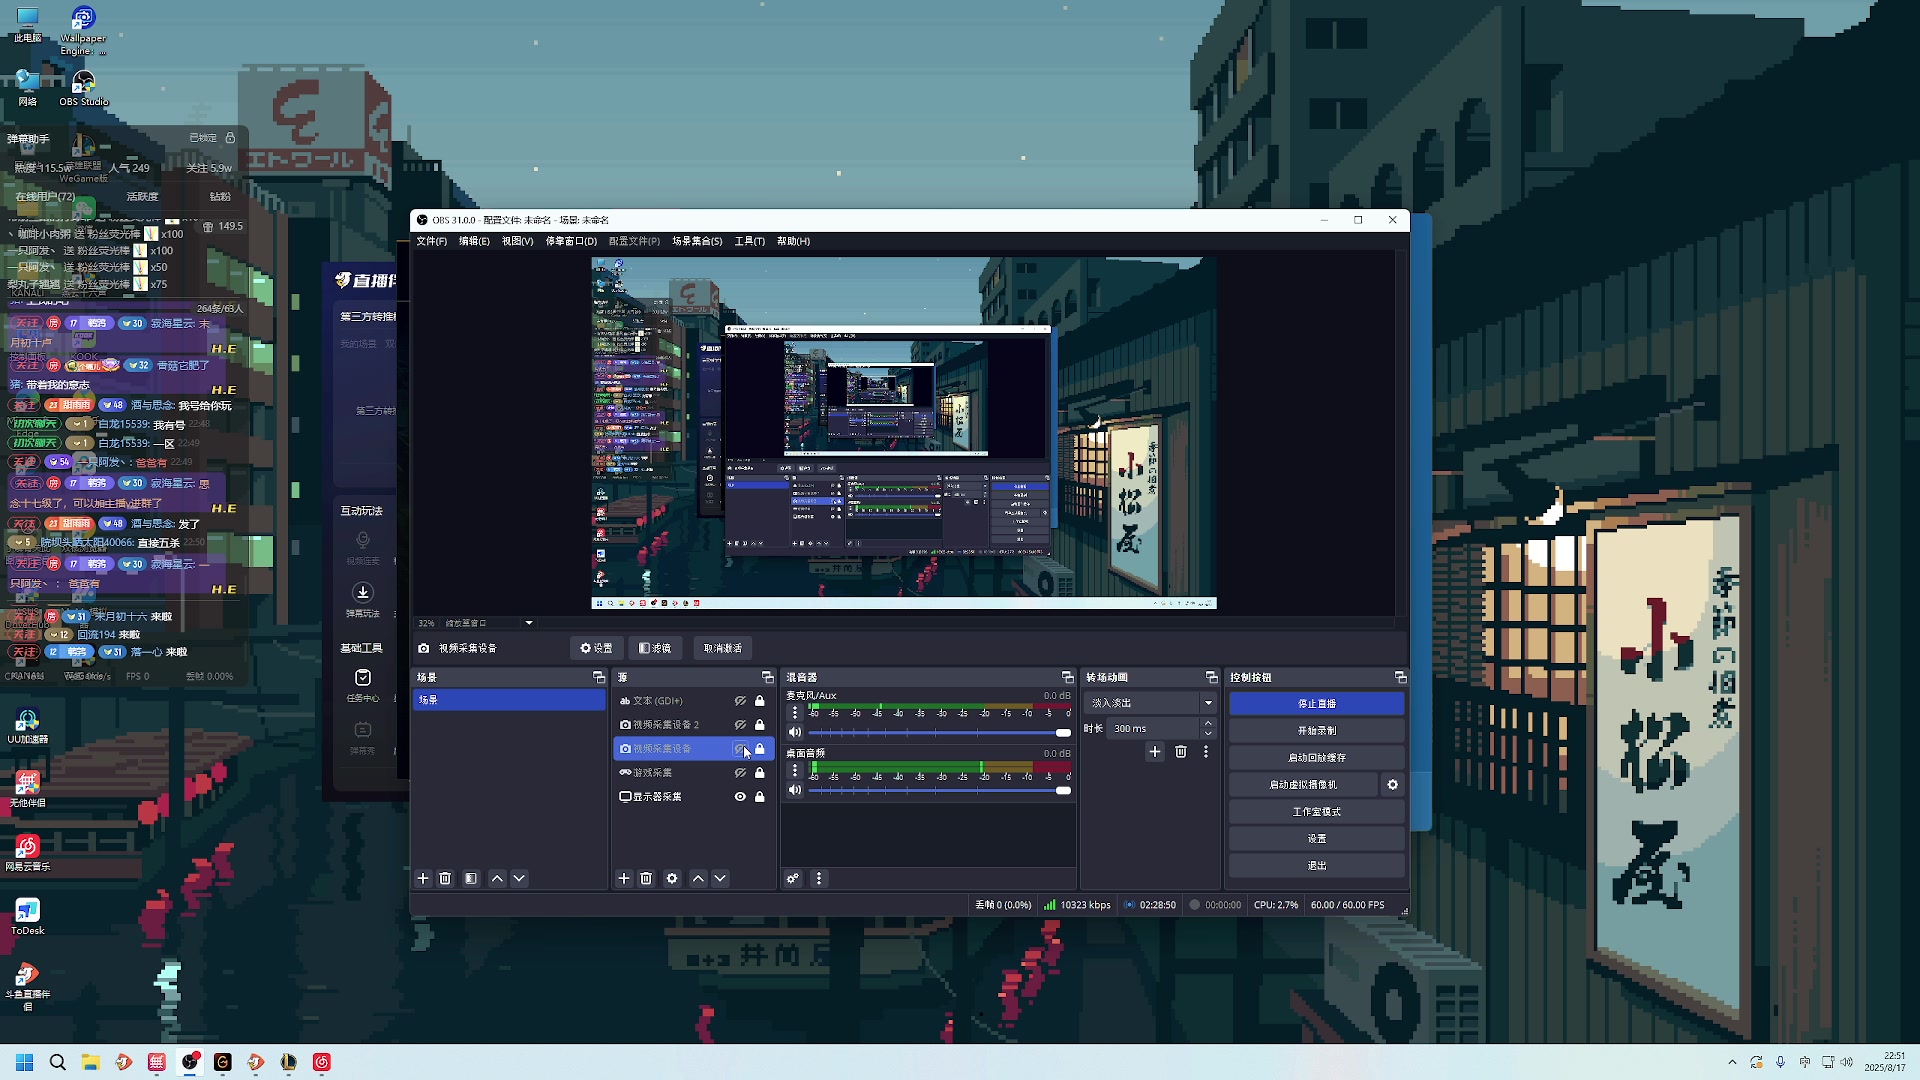The height and width of the screenshot is (1080, 1920).
Task: Pop out the 转场动画 dock panel
Action: click(1212, 678)
